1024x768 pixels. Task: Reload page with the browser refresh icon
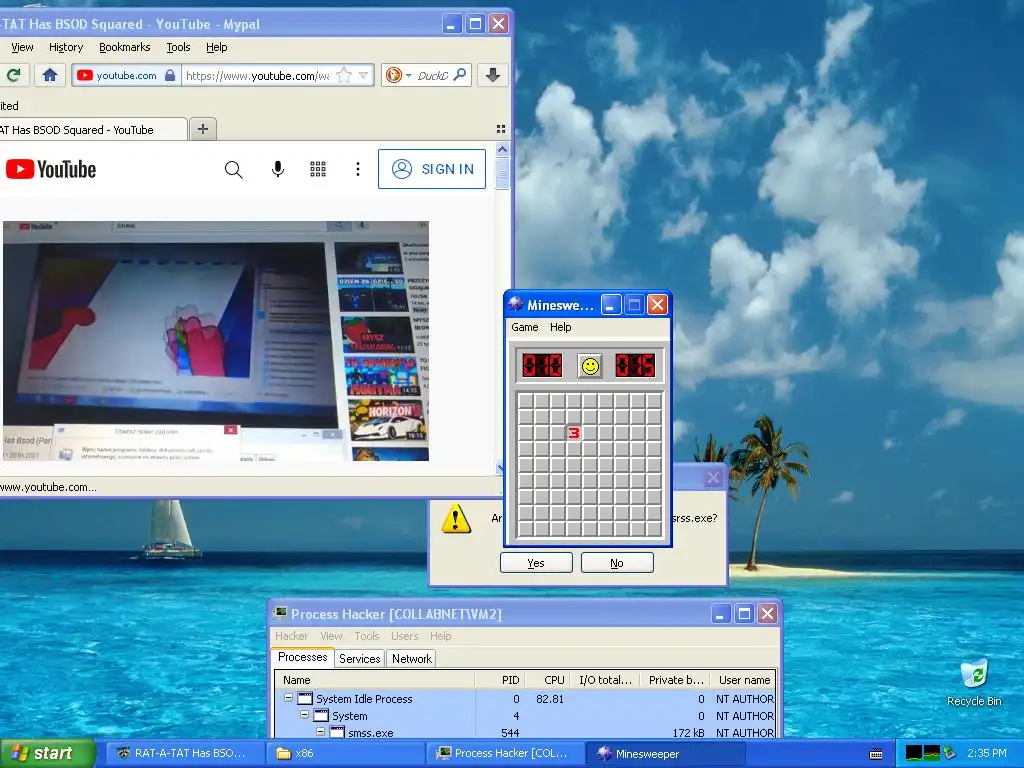pyautogui.click(x=13, y=75)
